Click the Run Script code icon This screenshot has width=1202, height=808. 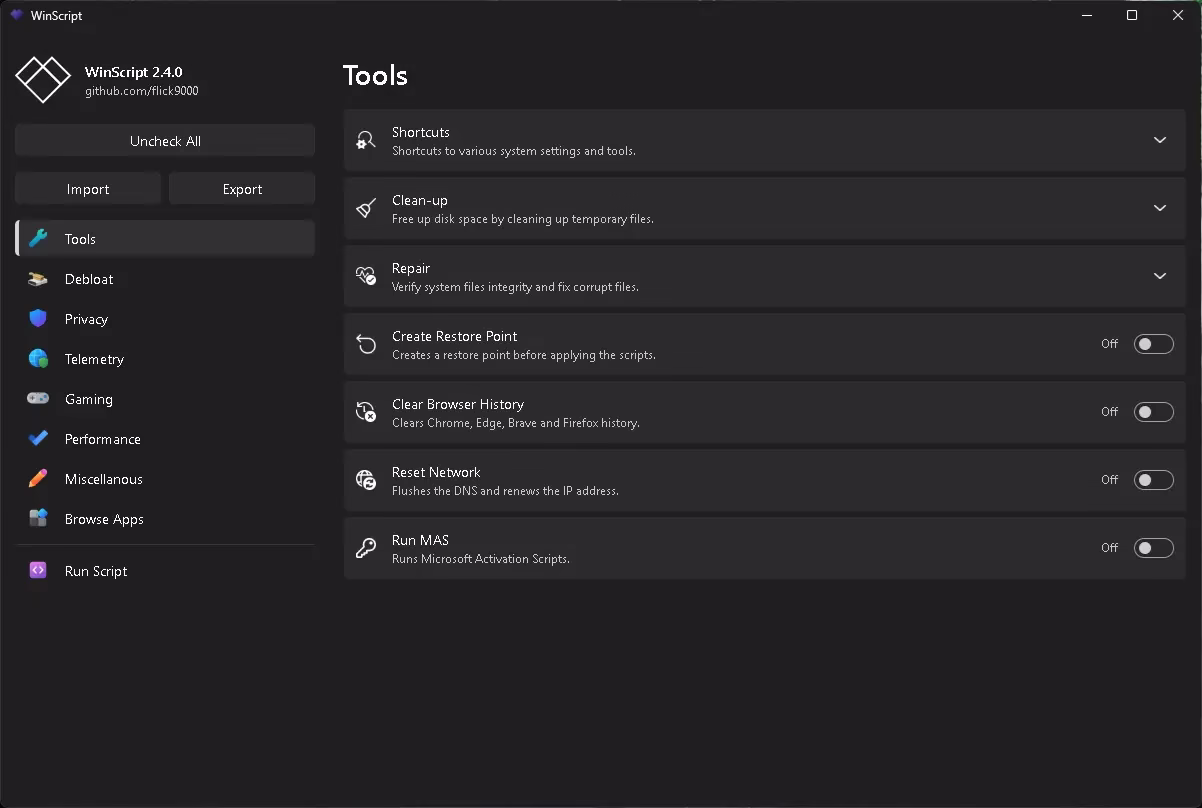pyautogui.click(x=38, y=571)
